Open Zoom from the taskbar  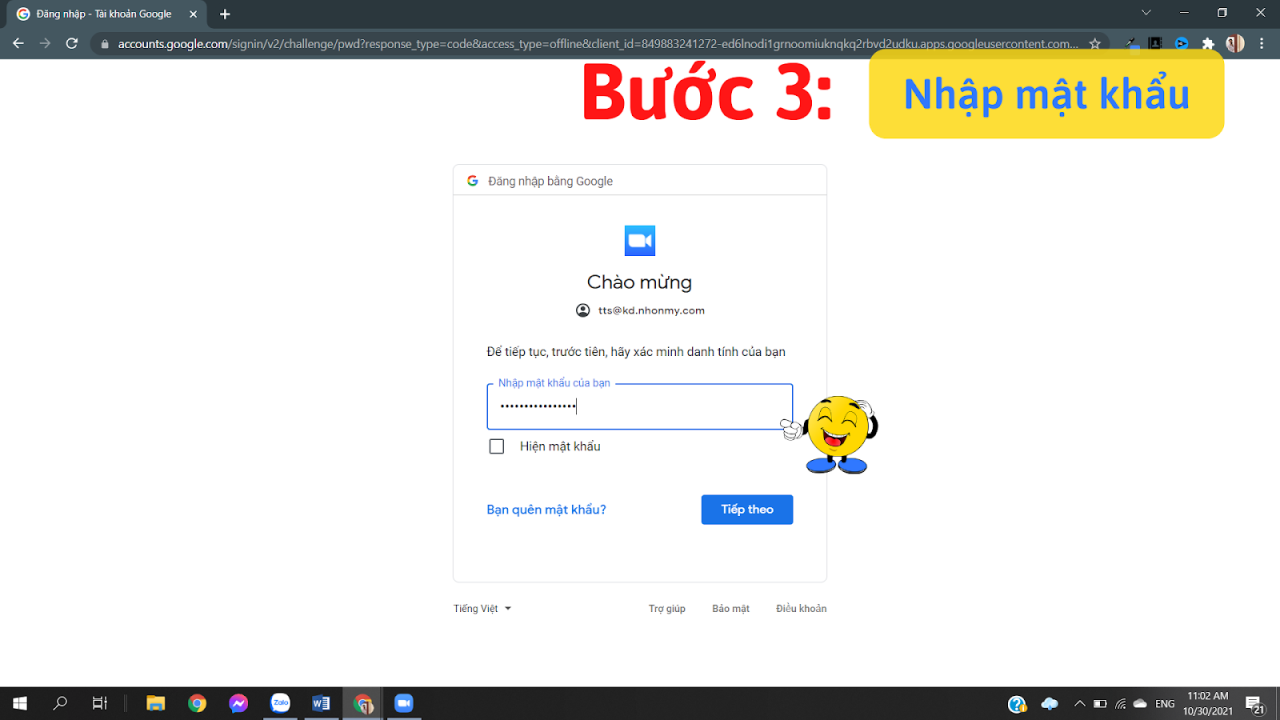(403, 703)
